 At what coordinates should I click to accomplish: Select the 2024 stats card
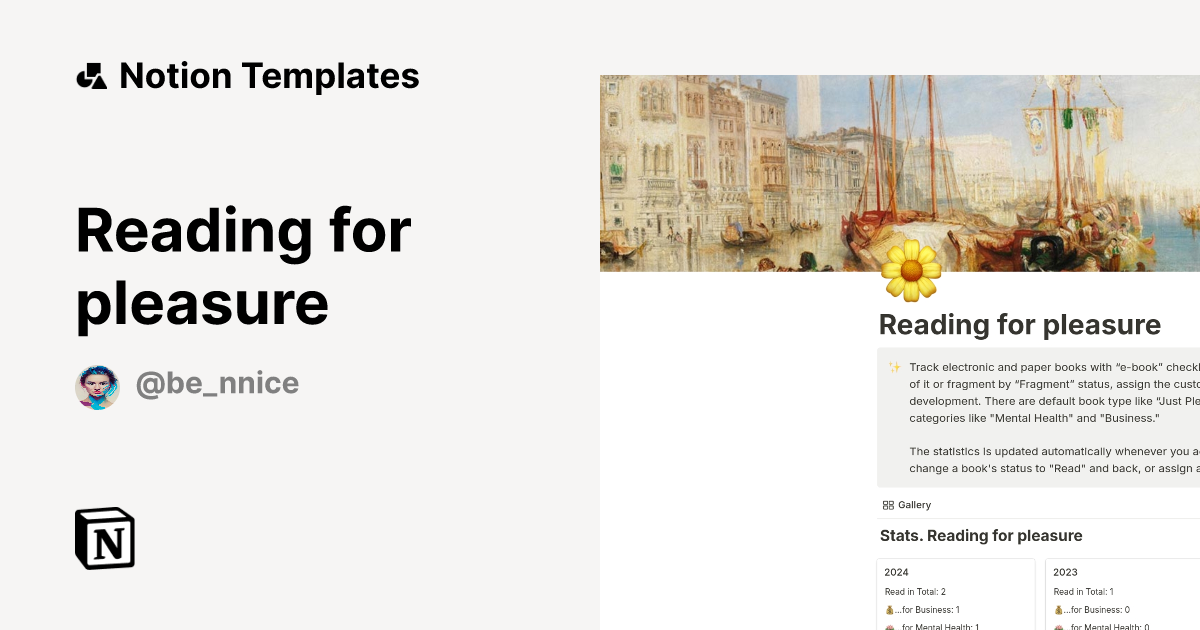point(955,594)
